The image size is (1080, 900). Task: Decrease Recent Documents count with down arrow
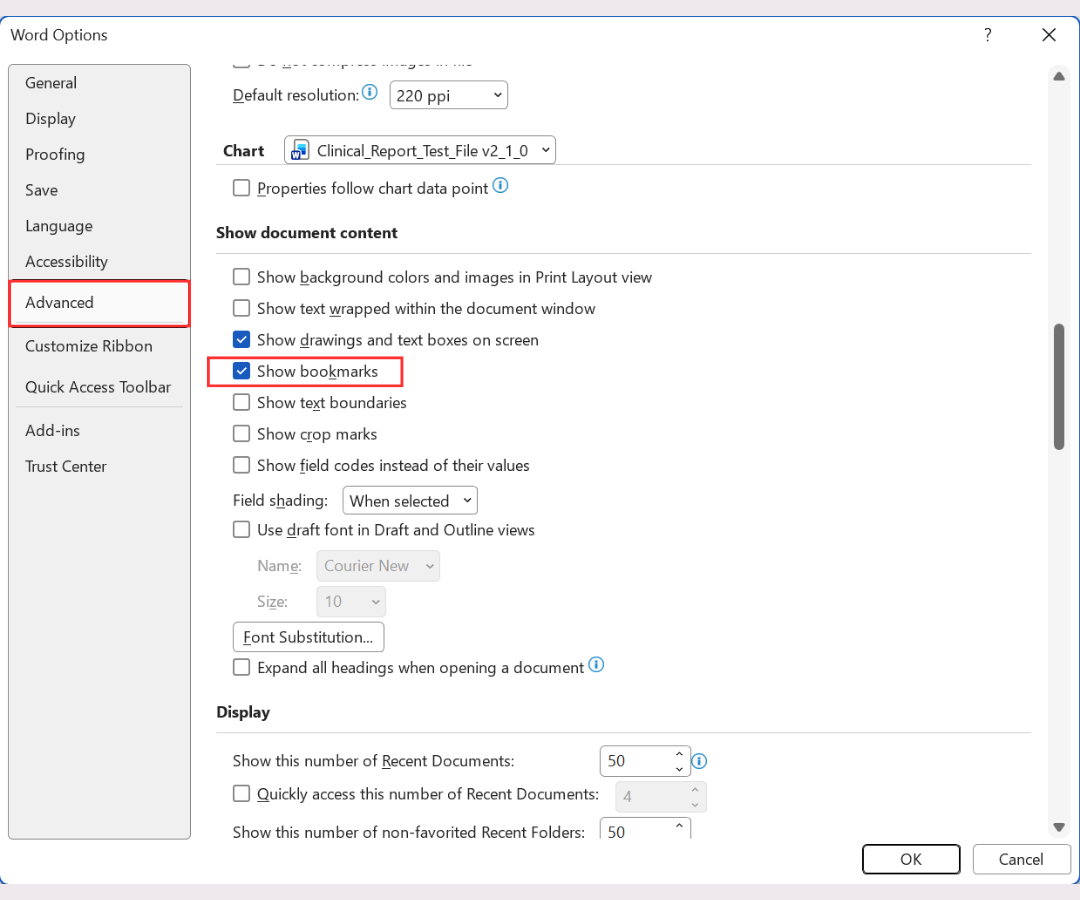click(679, 768)
